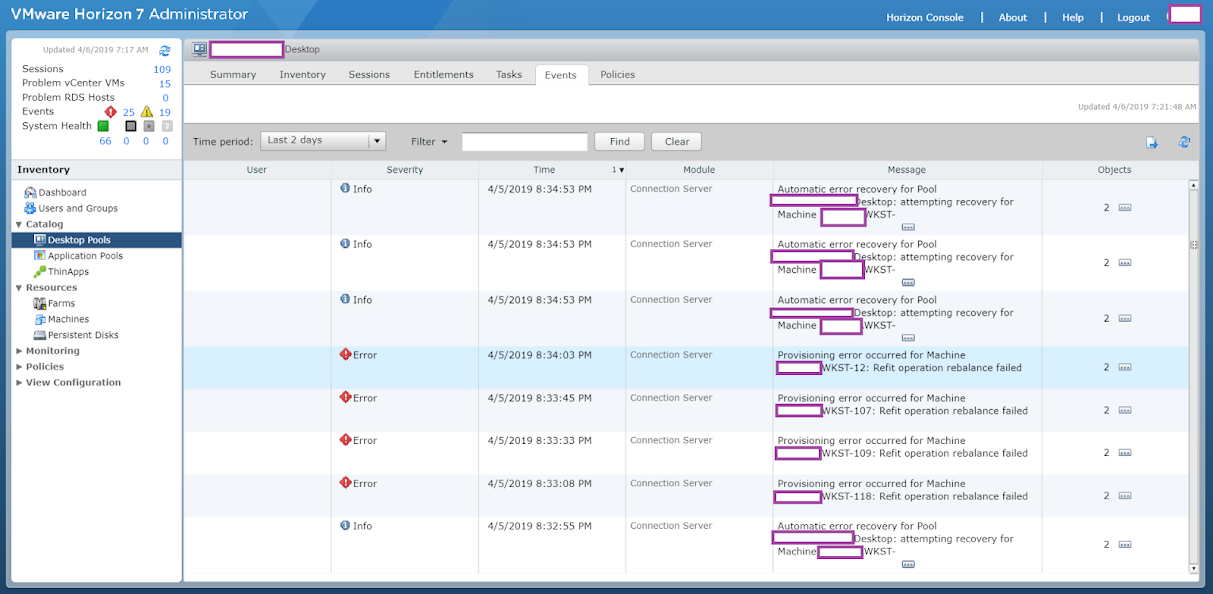Viewport: 1213px width, 594px height.
Task: Open the Filter dropdown
Action: pyautogui.click(x=429, y=142)
